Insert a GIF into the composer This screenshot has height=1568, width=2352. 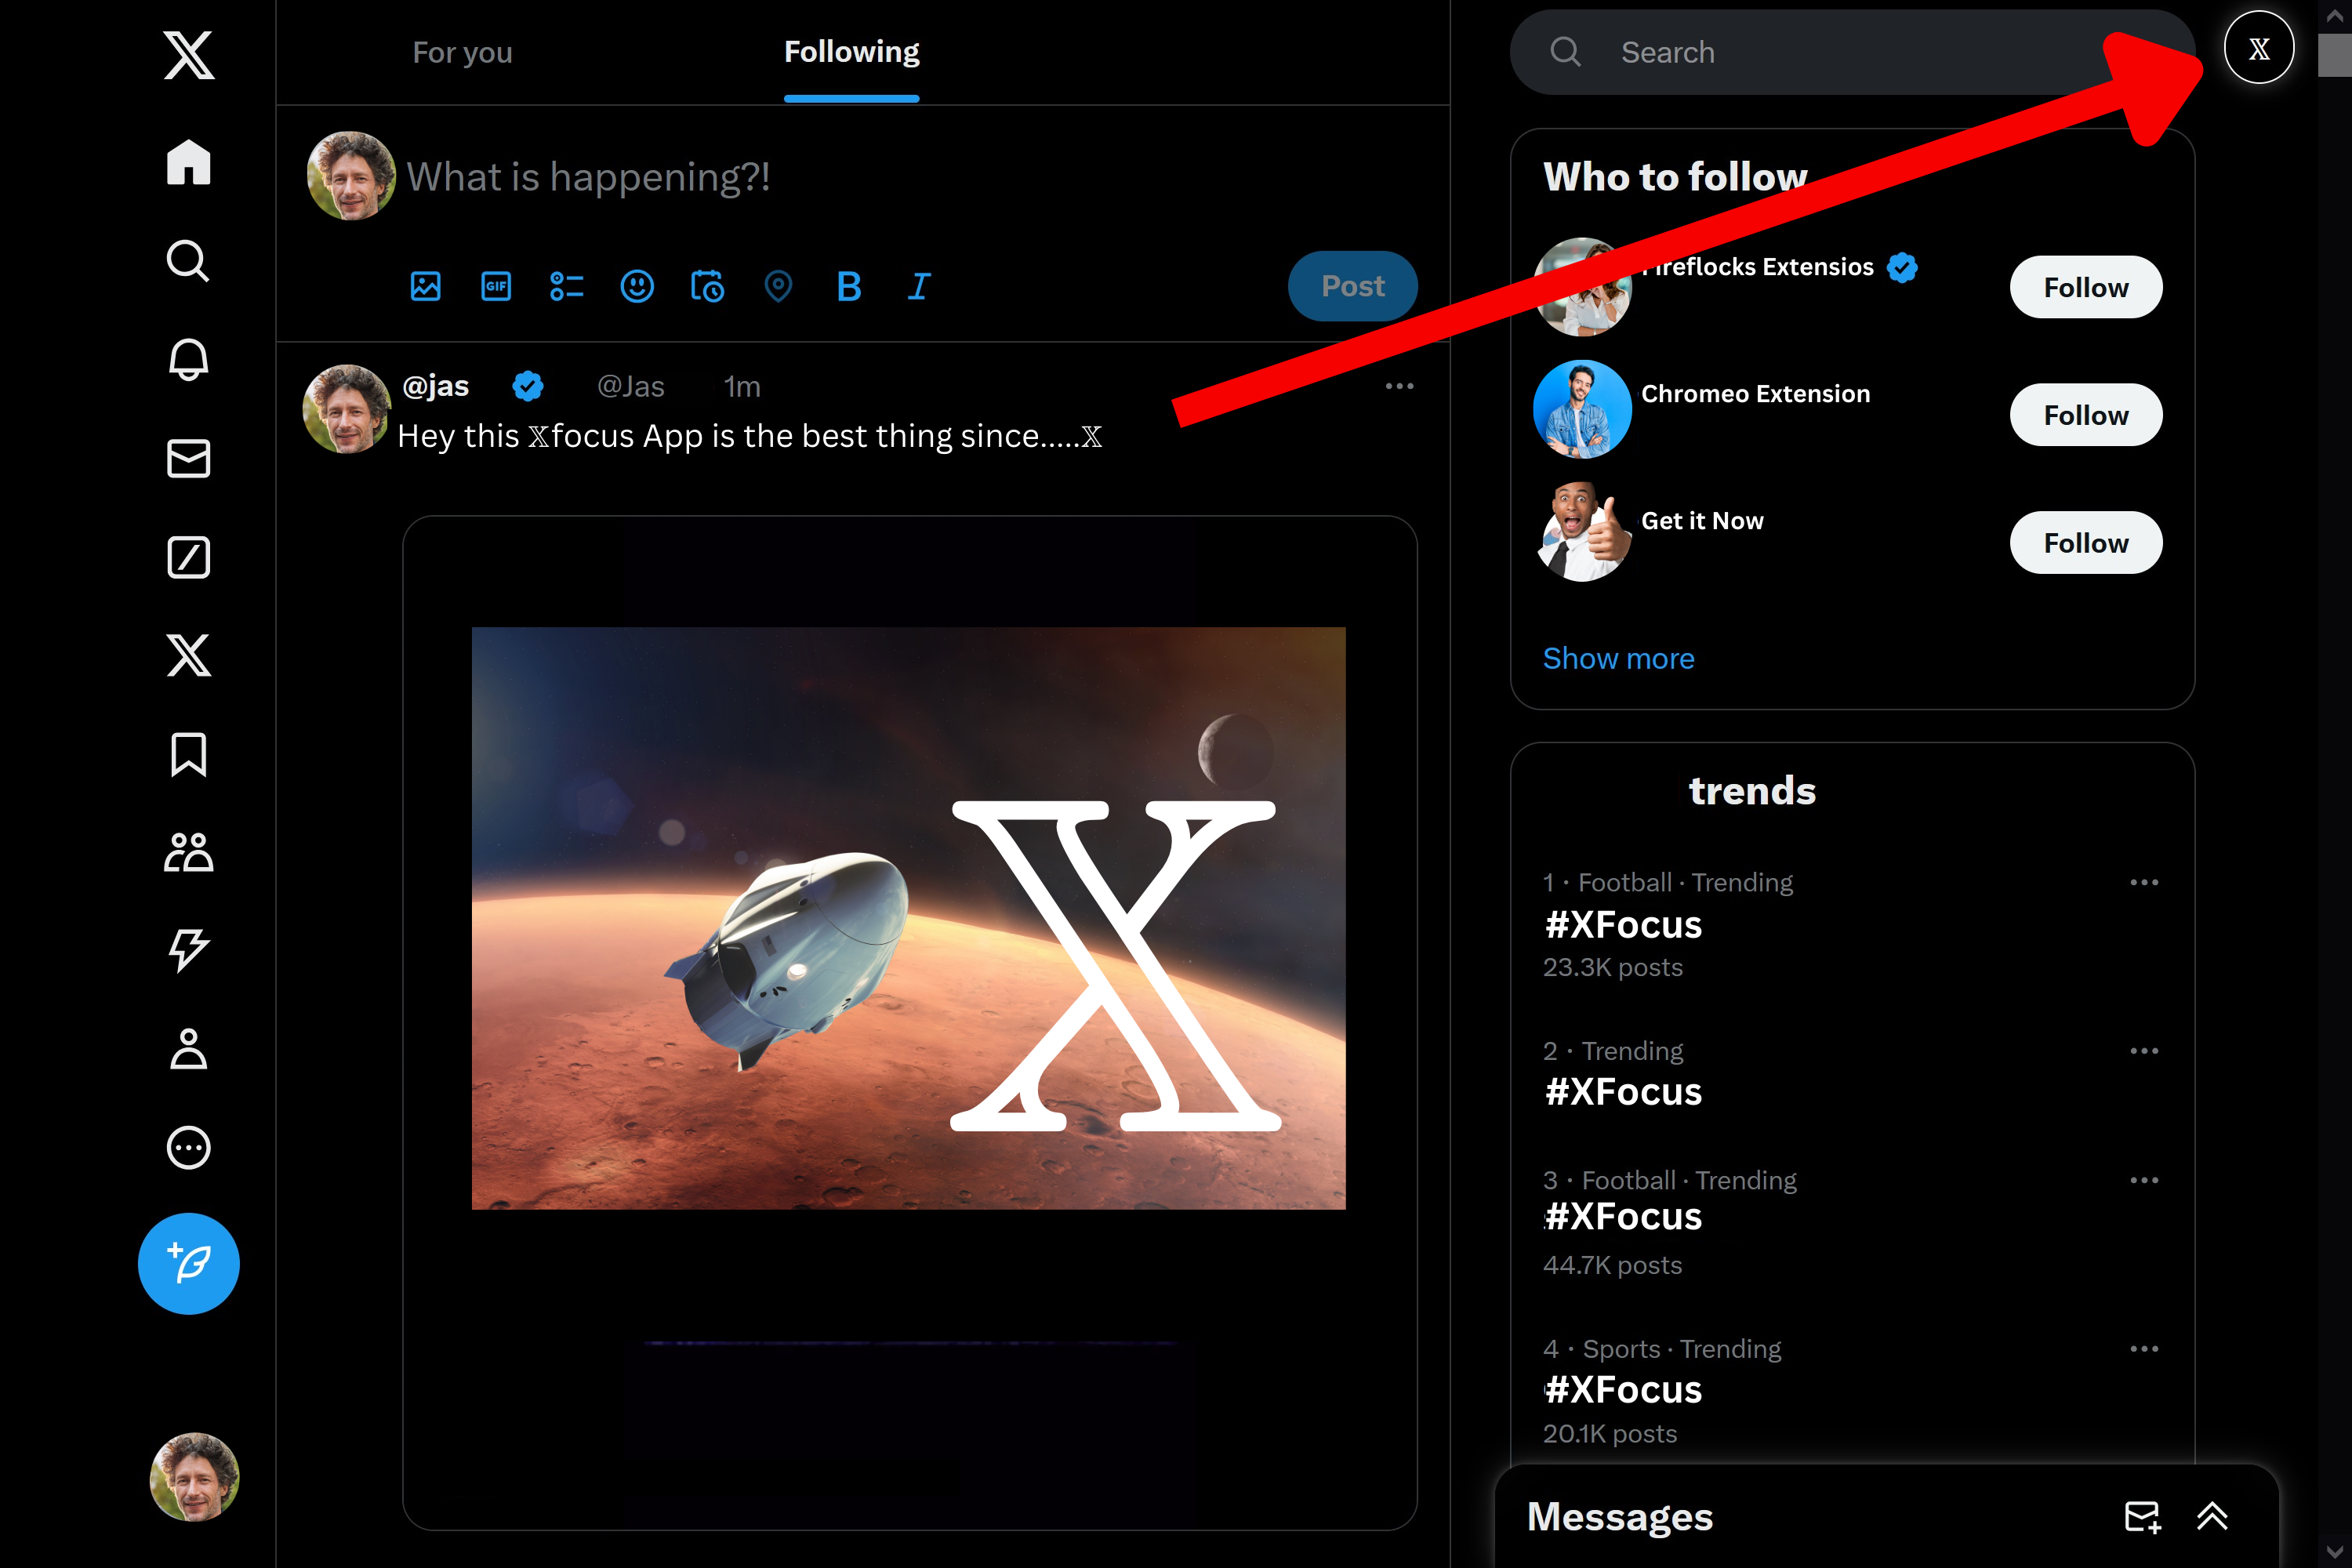pos(496,287)
